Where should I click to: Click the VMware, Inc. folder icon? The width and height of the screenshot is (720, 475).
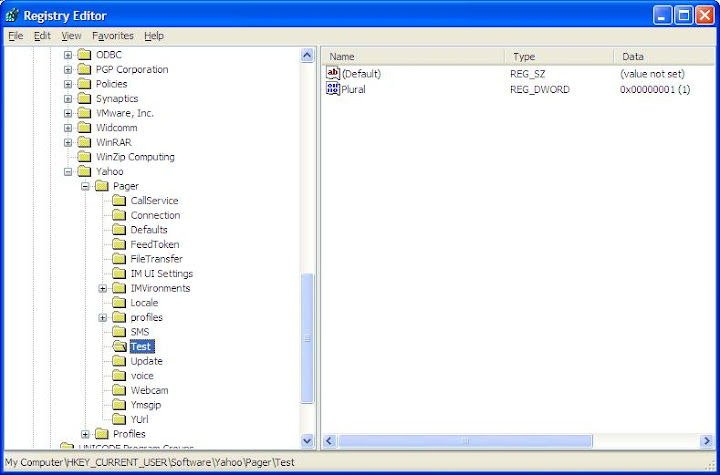[84, 113]
